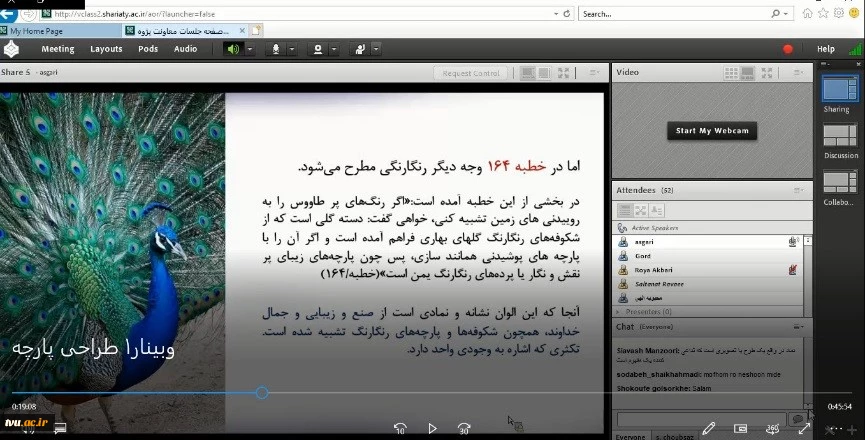Skip back 10 seconds in the video

(400, 428)
